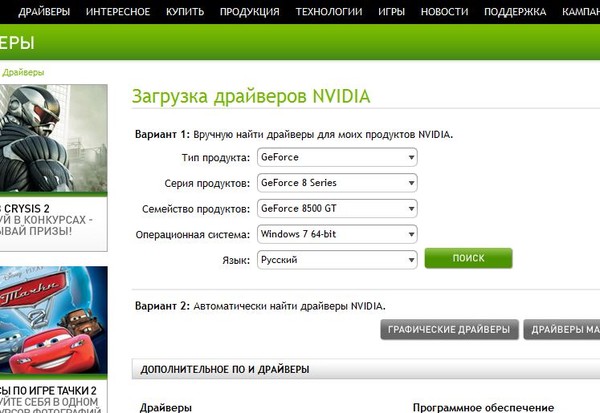600x413 pixels.
Task: Click the Драйверы column heading at bottom
Action: point(166,408)
